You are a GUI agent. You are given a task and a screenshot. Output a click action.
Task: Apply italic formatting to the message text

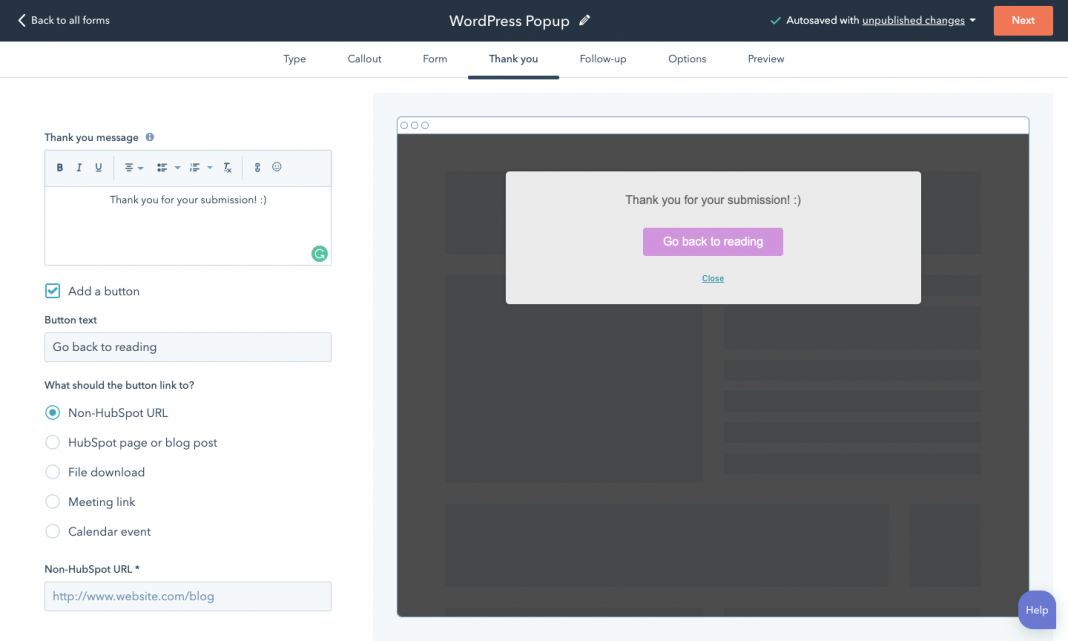(x=79, y=167)
